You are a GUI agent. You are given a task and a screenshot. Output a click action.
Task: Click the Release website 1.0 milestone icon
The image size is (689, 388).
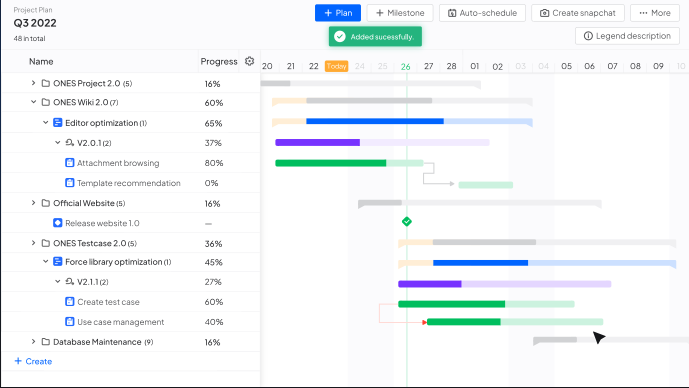pyautogui.click(x=58, y=223)
